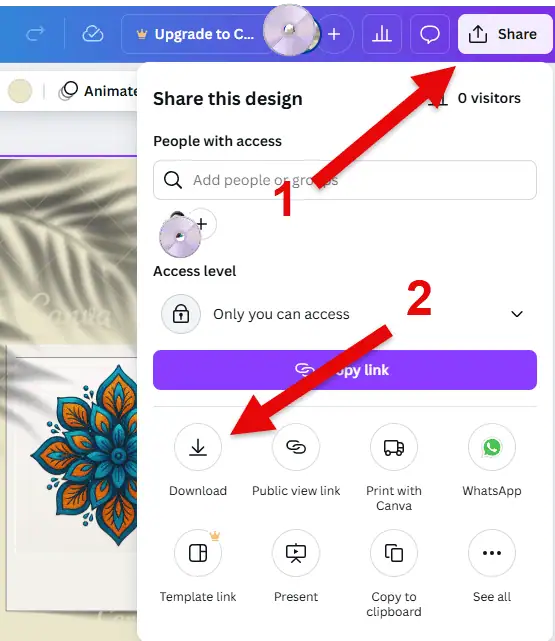The image size is (555, 641).
Task: Open the Template link option
Action: point(198,553)
